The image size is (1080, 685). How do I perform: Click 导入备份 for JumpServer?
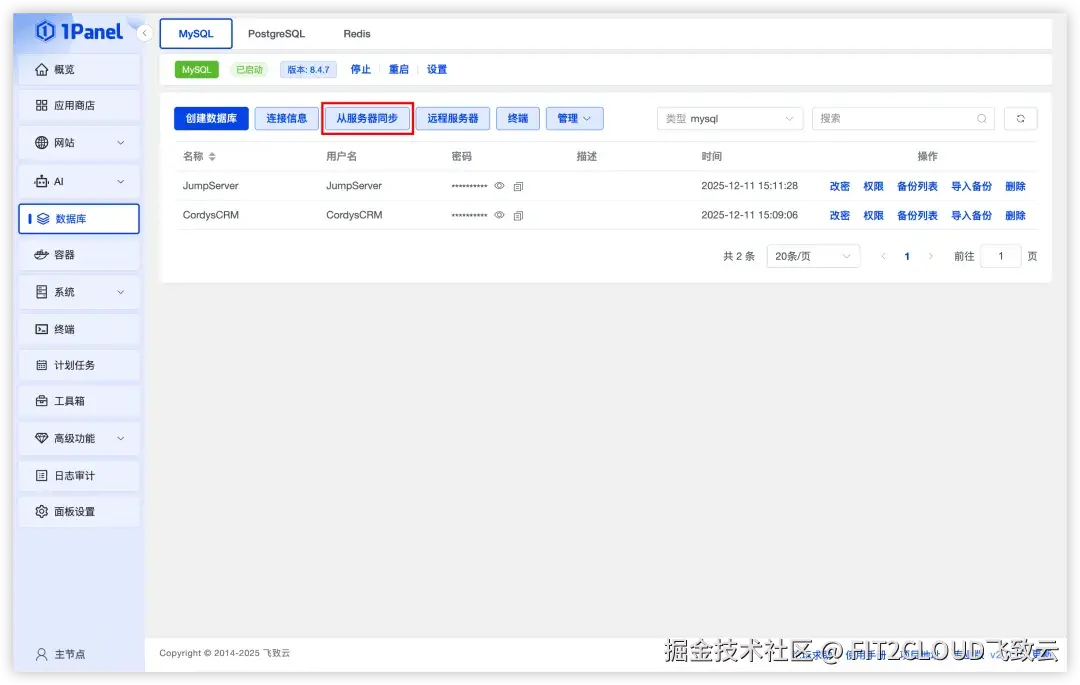pyautogui.click(x=971, y=186)
